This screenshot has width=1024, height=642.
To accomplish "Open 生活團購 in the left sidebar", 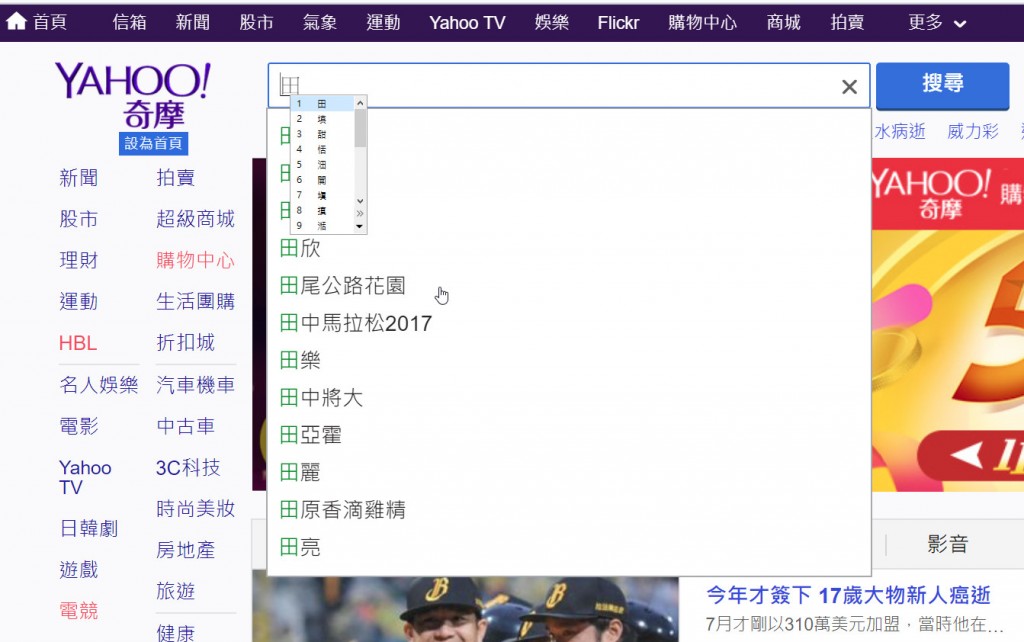I will coord(195,301).
